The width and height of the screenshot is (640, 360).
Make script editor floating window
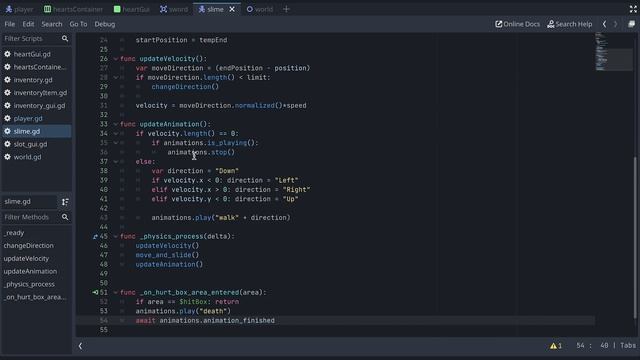coord(631,24)
